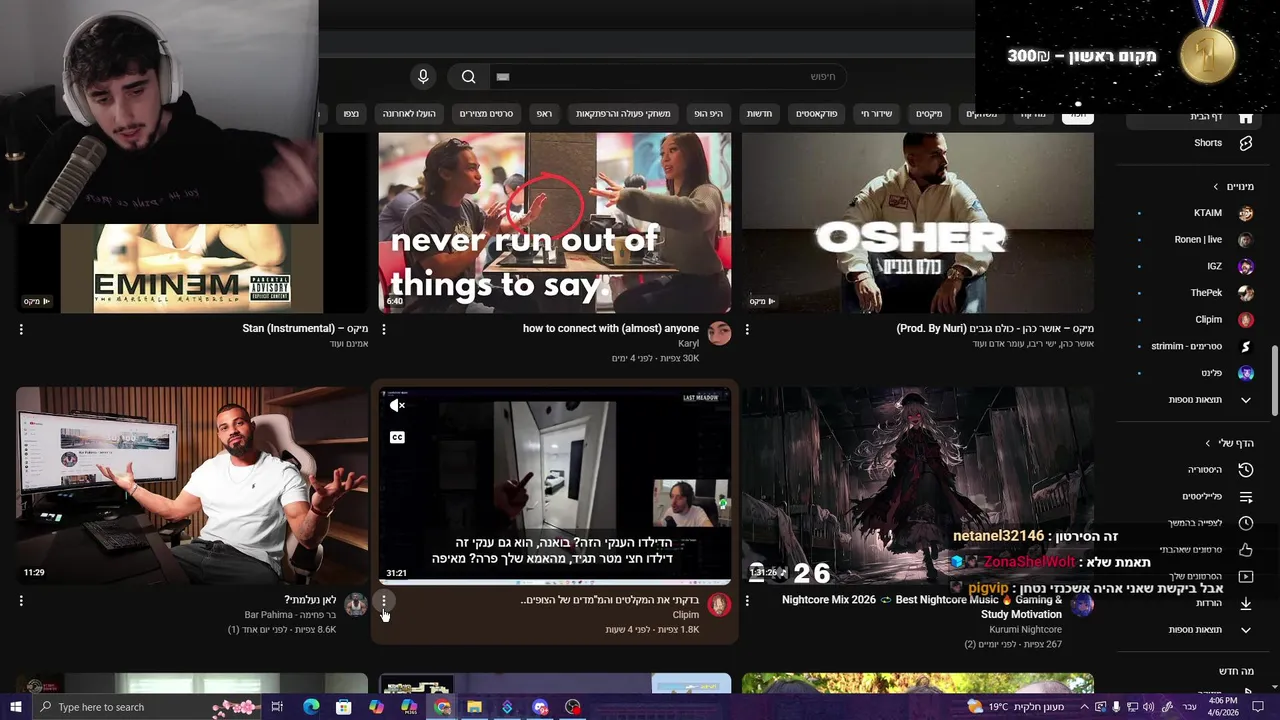
Task: Open פלייליסטים playlists icon in sidebar
Action: coord(1246,497)
